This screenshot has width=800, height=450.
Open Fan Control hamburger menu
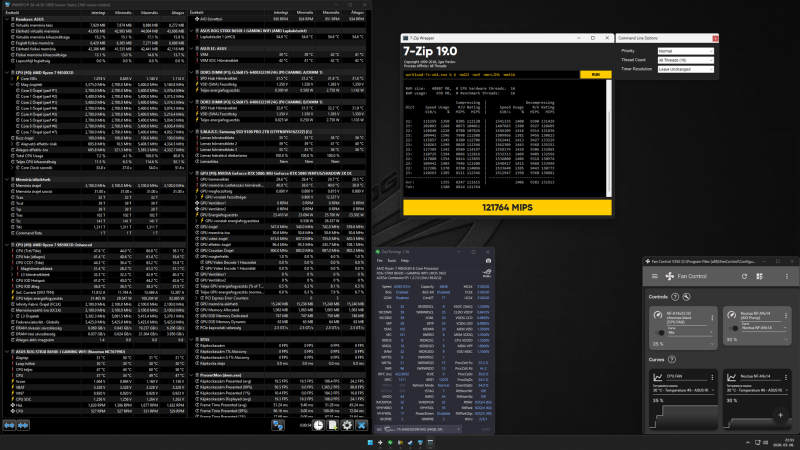coord(655,276)
